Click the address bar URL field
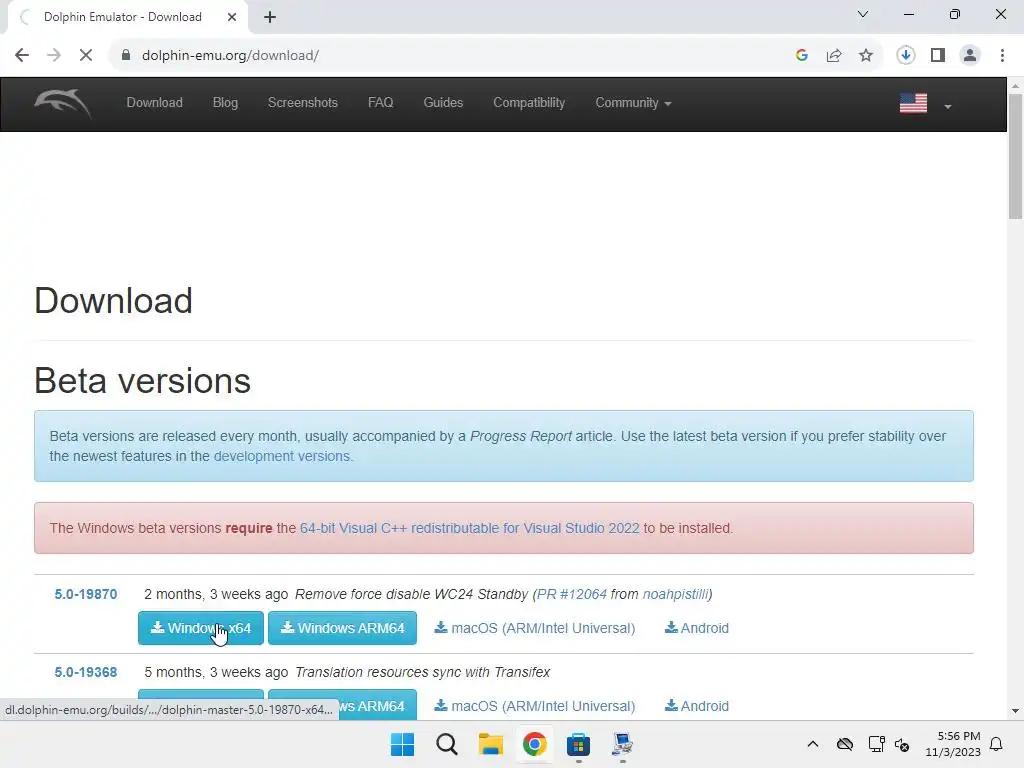Image resolution: width=1024 pixels, height=768 pixels. click(451, 56)
